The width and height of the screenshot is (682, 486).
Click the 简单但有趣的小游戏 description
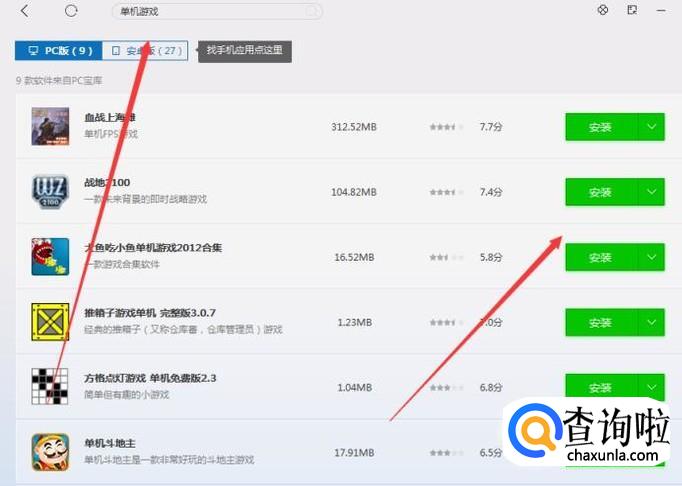coord(127,395)
